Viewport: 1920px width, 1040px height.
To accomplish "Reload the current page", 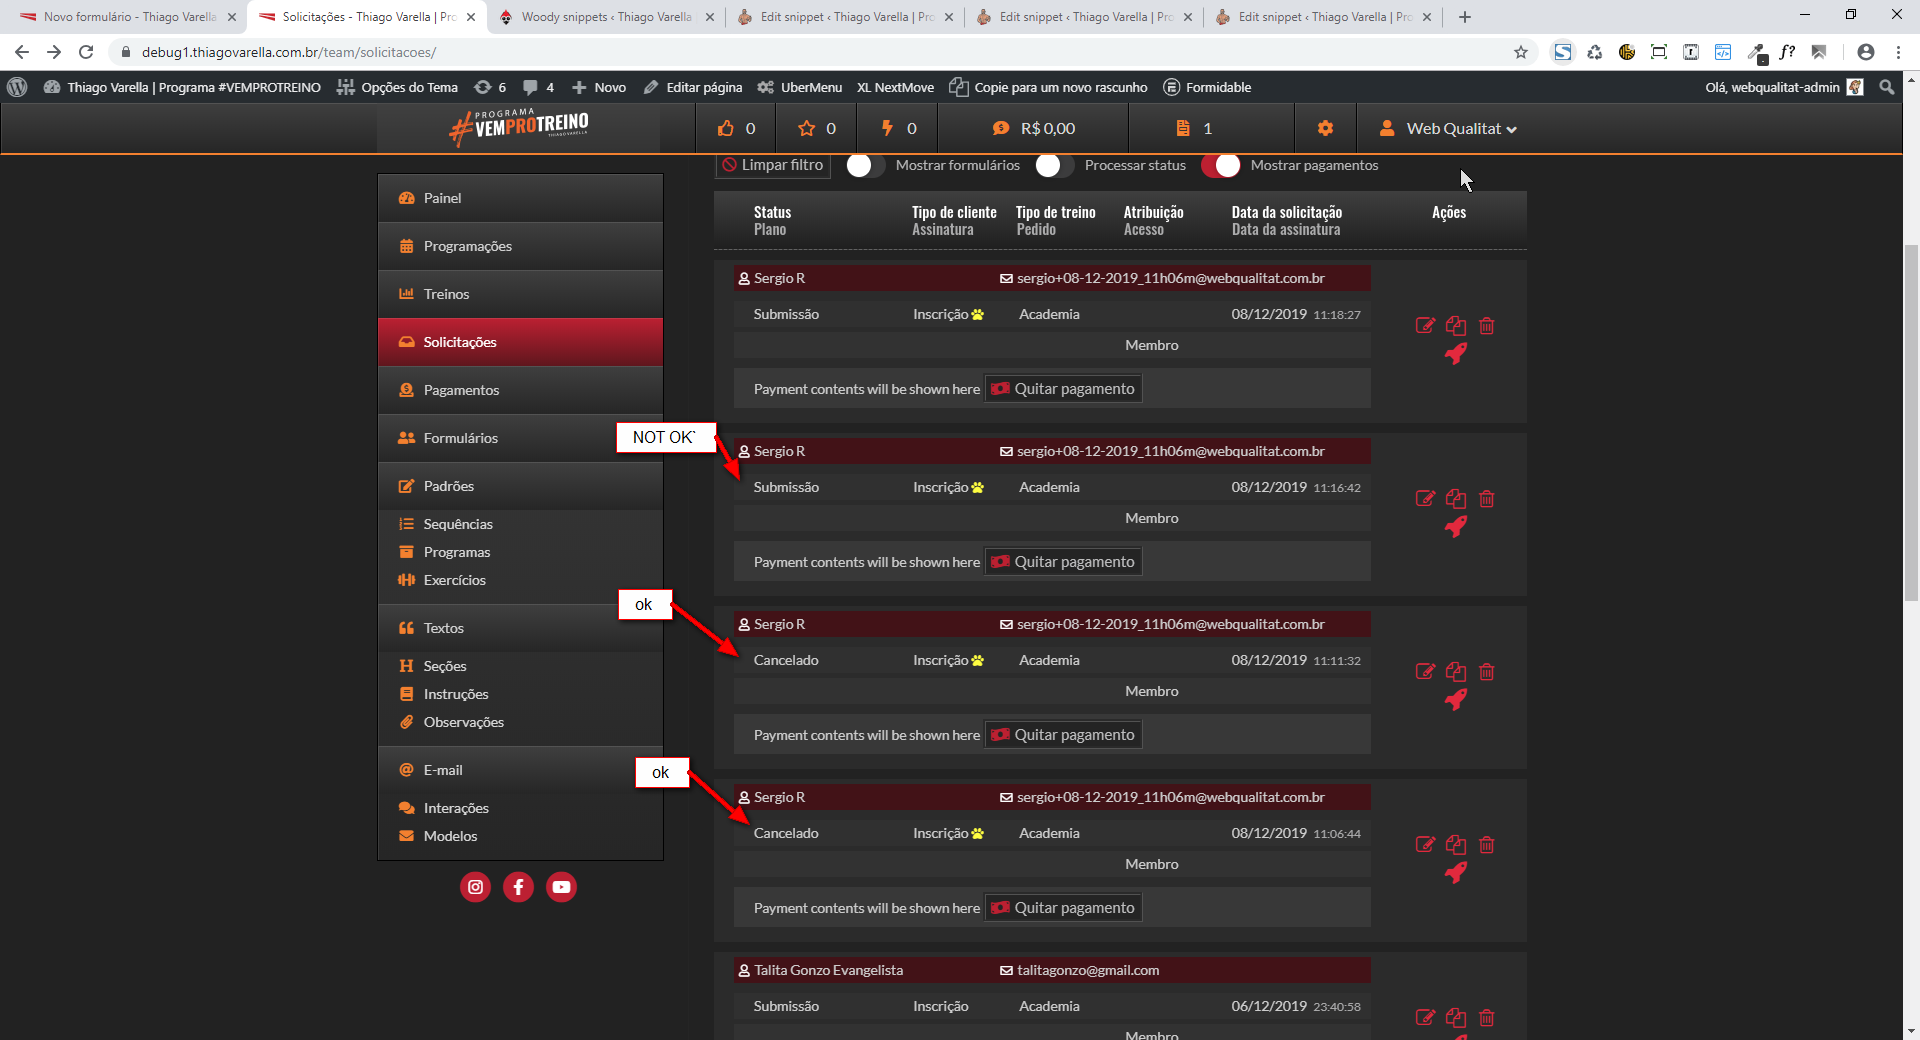I will 86,52.
